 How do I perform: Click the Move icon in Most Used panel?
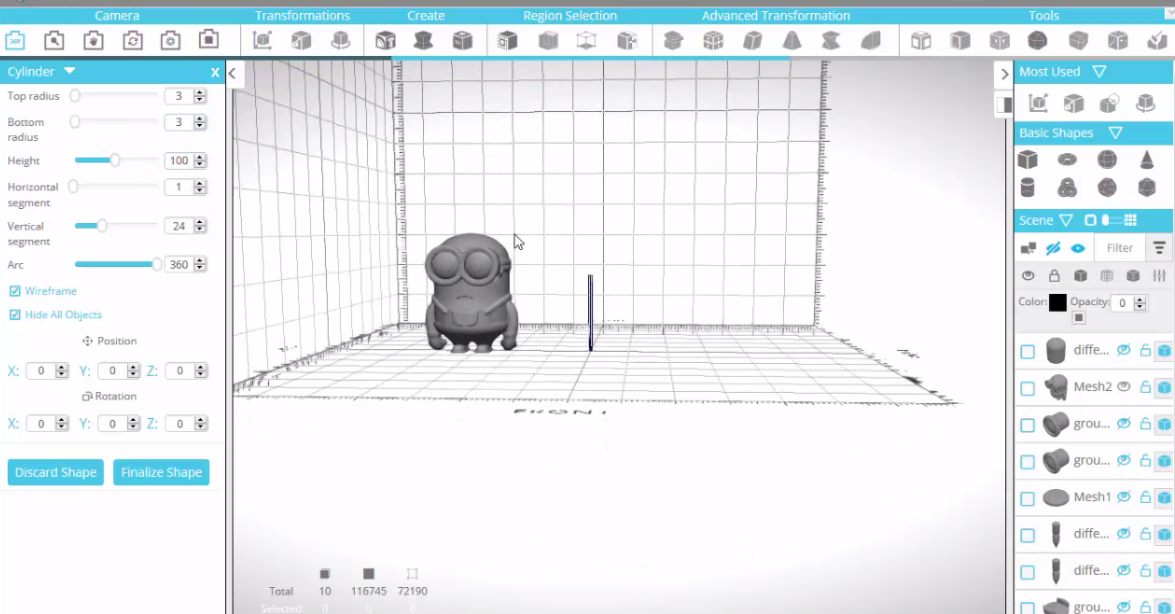pyautogui.click(x=1038, y=103)
